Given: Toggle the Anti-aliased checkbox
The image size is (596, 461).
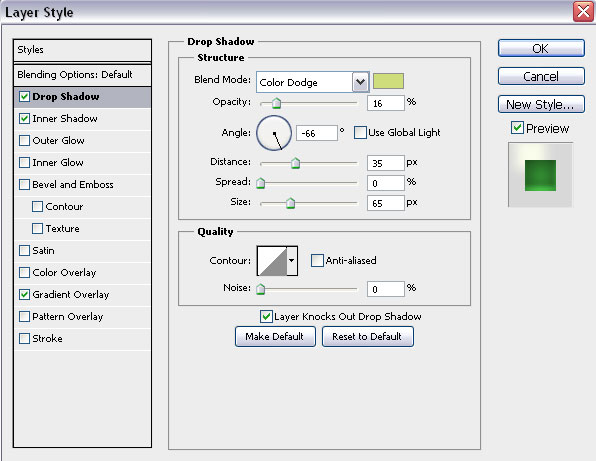Looking at the screenshot, I should 317,261.
